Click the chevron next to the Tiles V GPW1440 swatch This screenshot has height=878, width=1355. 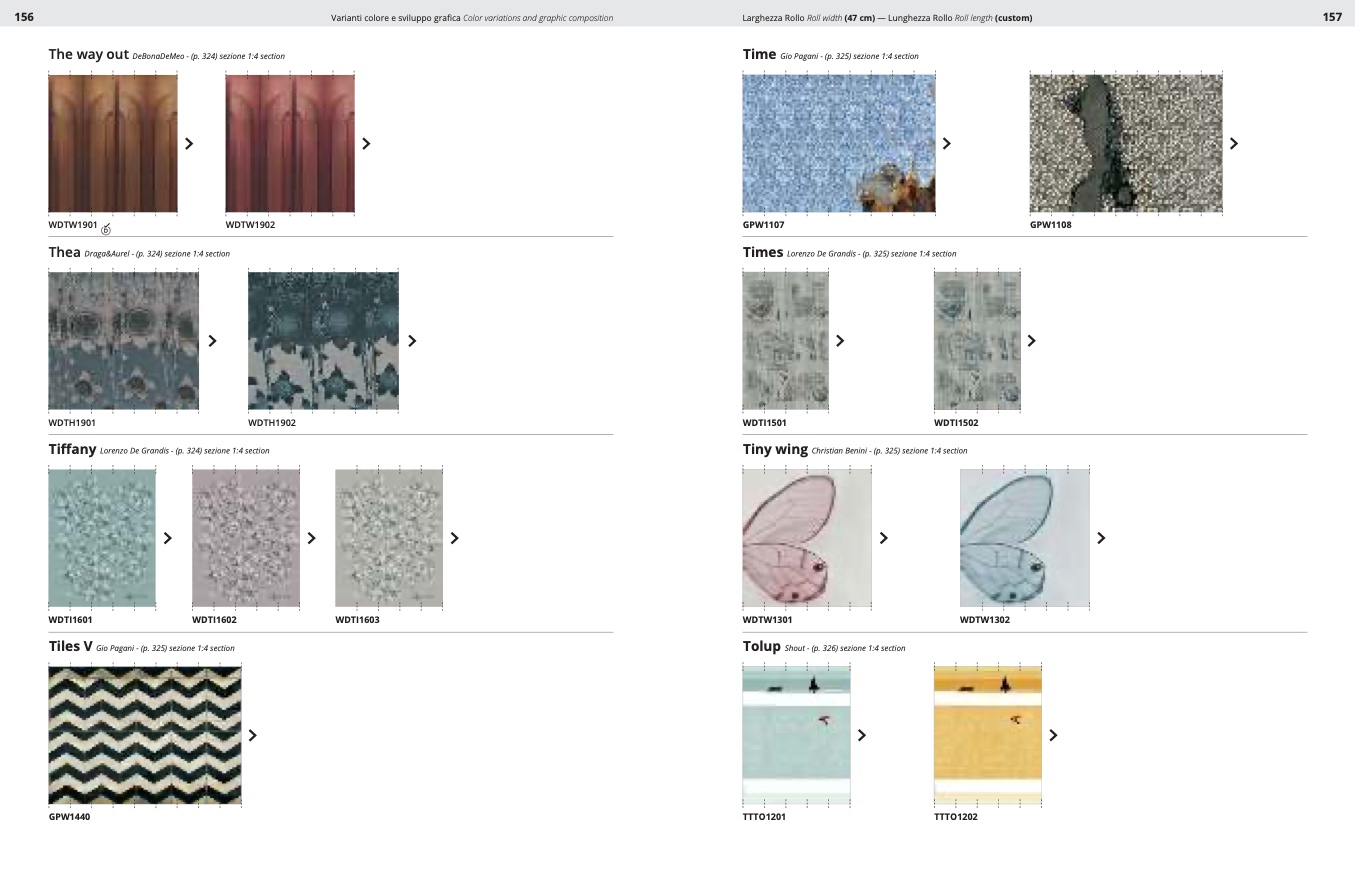pyautogui.click(x=253, y=735)
